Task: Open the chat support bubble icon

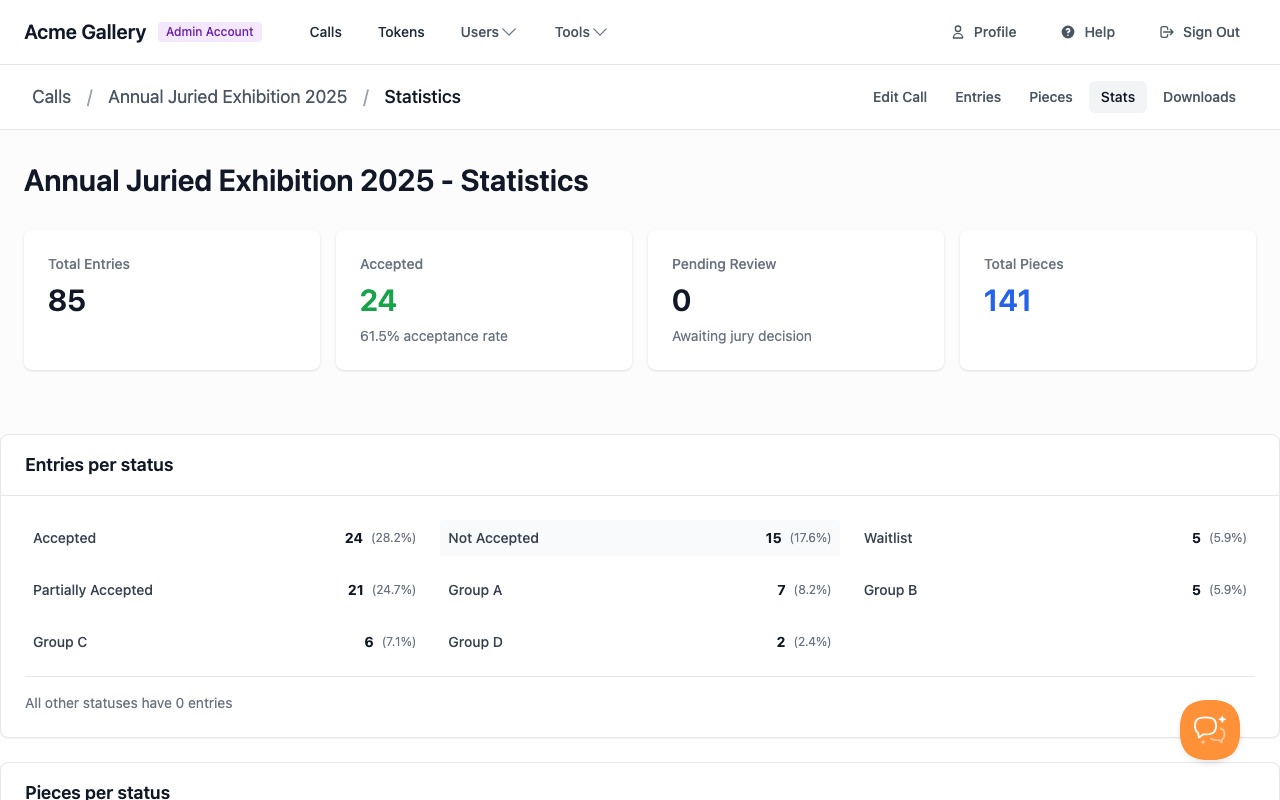Action: (1209, 730)
